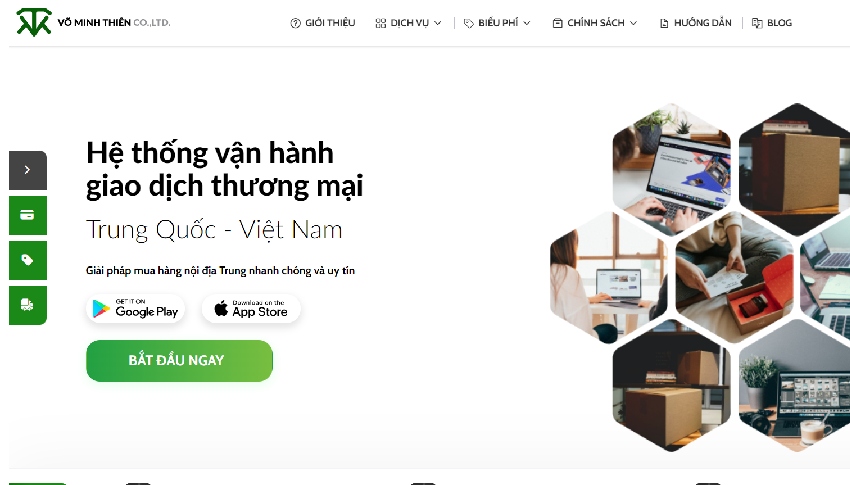Expand the Chính Sách dropdown chevron
The width and height of the screenshot is (850, 485).
(633, 23)
